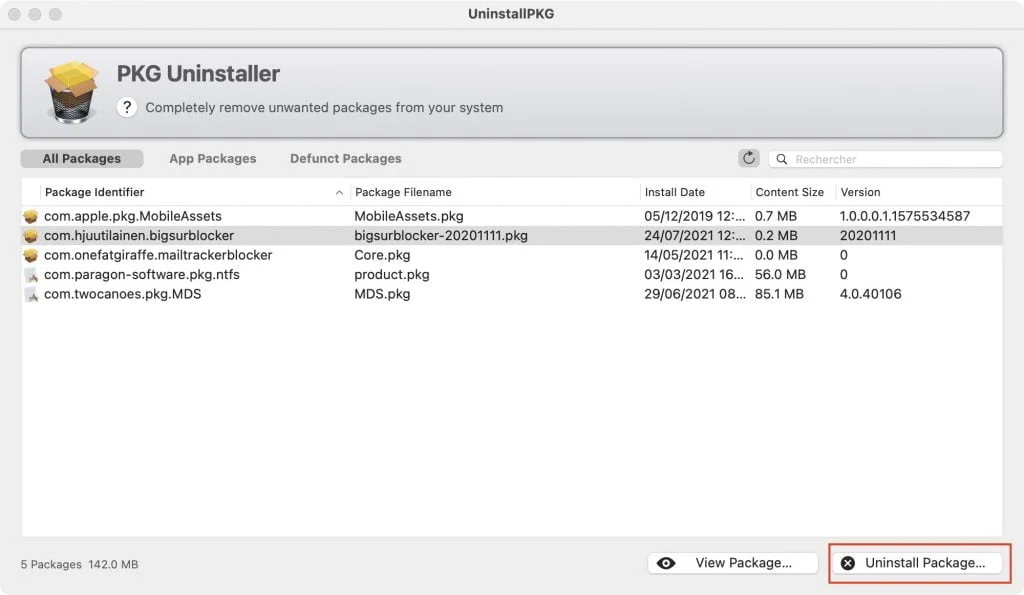The width and height of the screenshot is (1024, 595).
Task: Sort by Package Identifier column header
Action: click(95, 192)
